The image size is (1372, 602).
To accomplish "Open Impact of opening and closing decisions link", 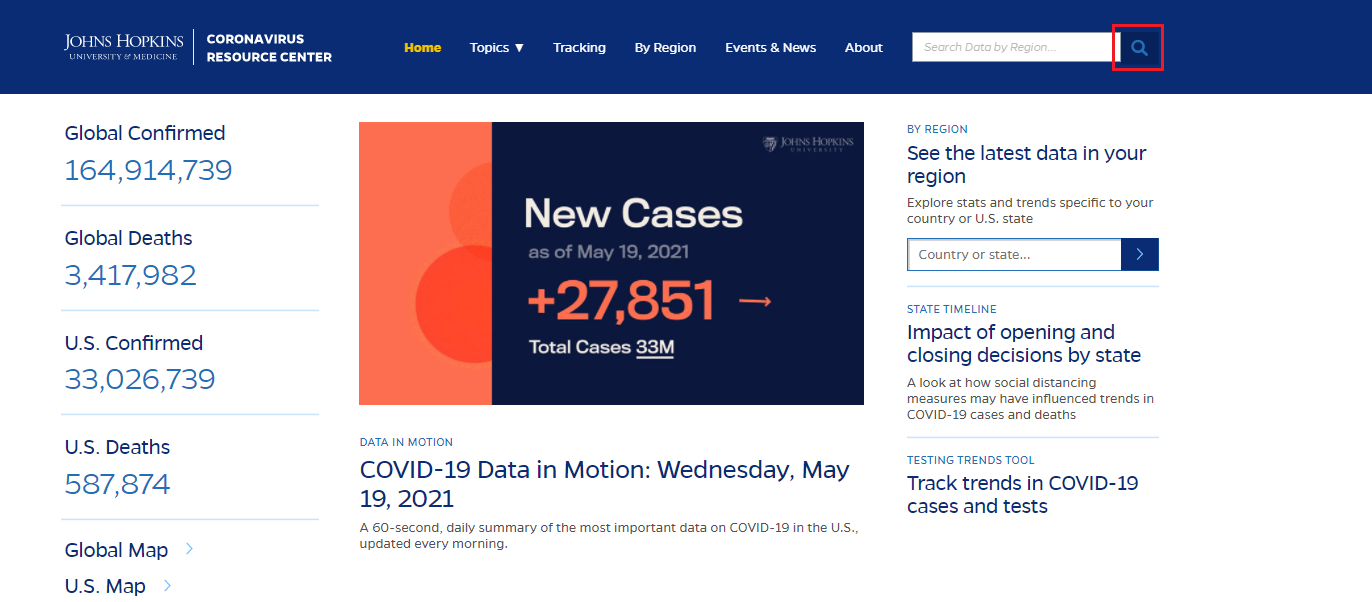I will pos(1024,343).
